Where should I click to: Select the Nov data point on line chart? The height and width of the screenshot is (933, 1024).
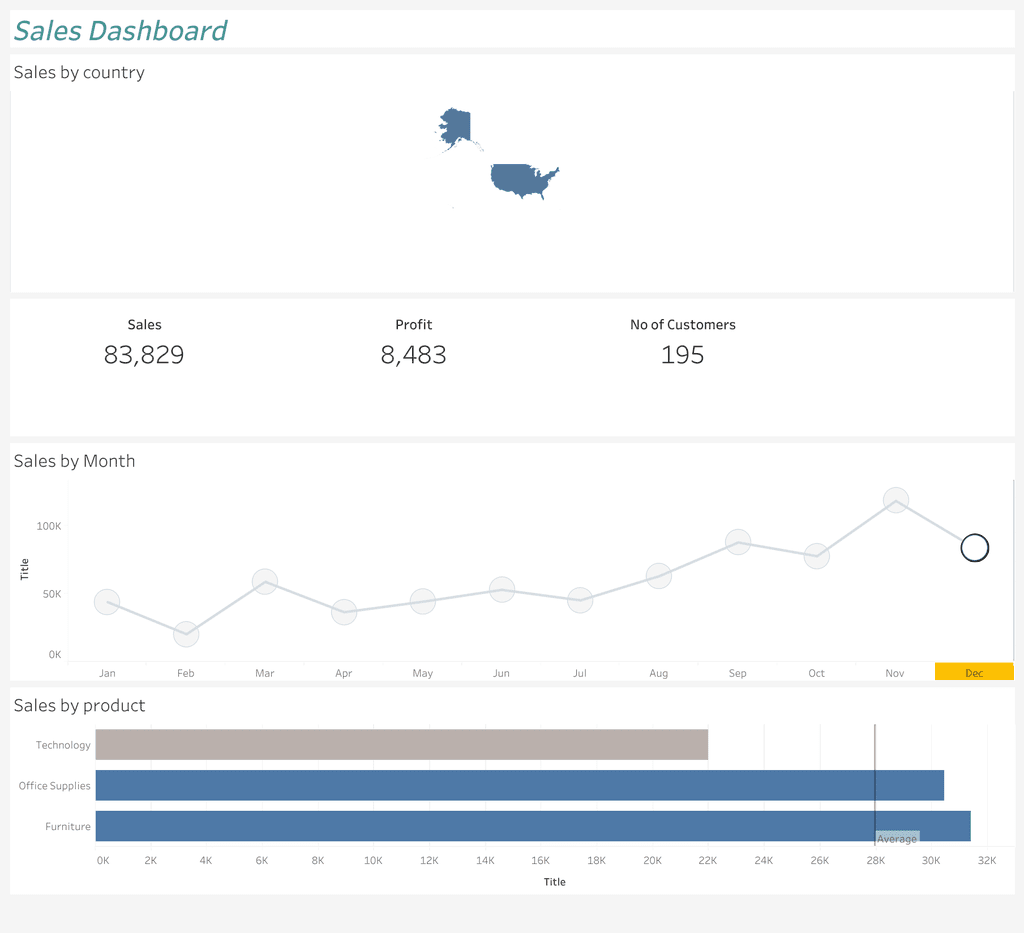896,500
